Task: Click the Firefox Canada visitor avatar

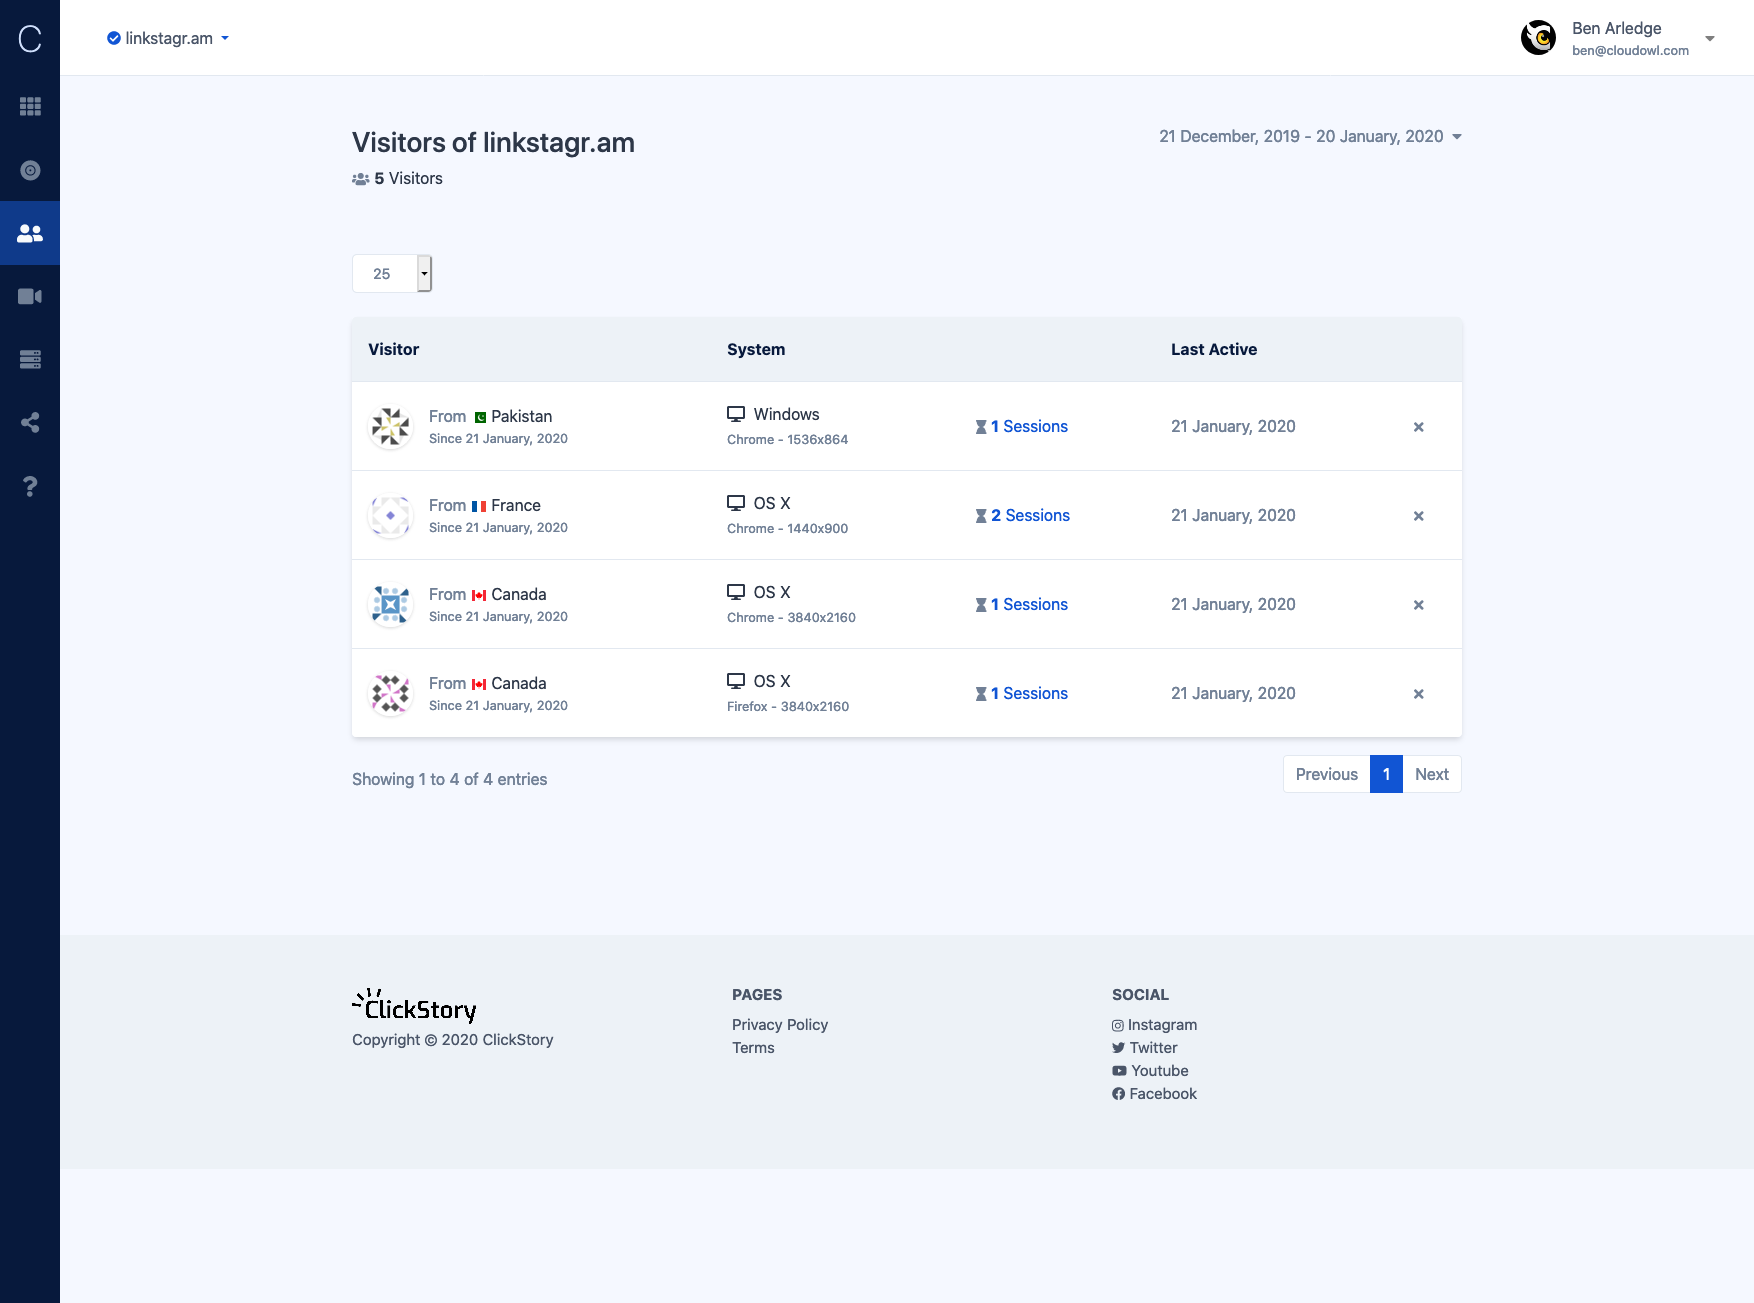Action: [391, 694]
